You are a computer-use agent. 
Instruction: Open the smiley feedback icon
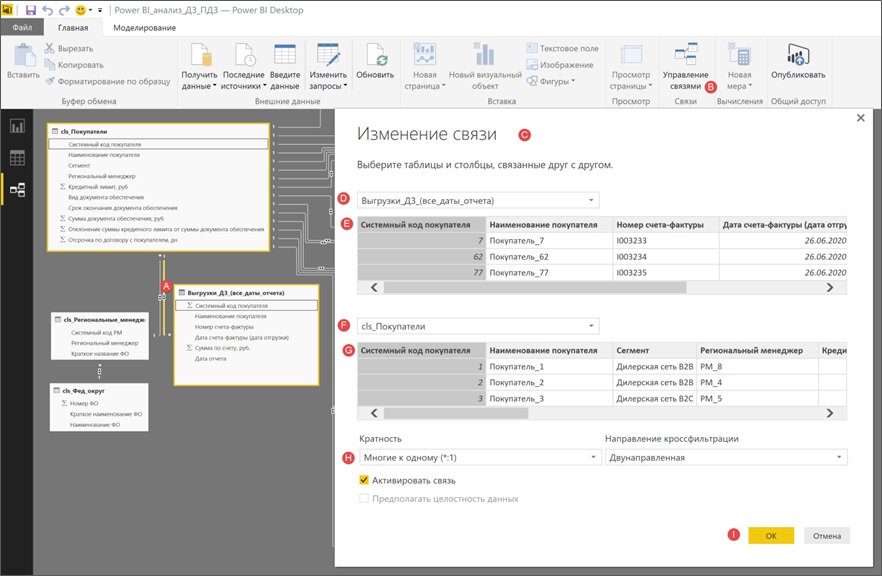point(80,10)
